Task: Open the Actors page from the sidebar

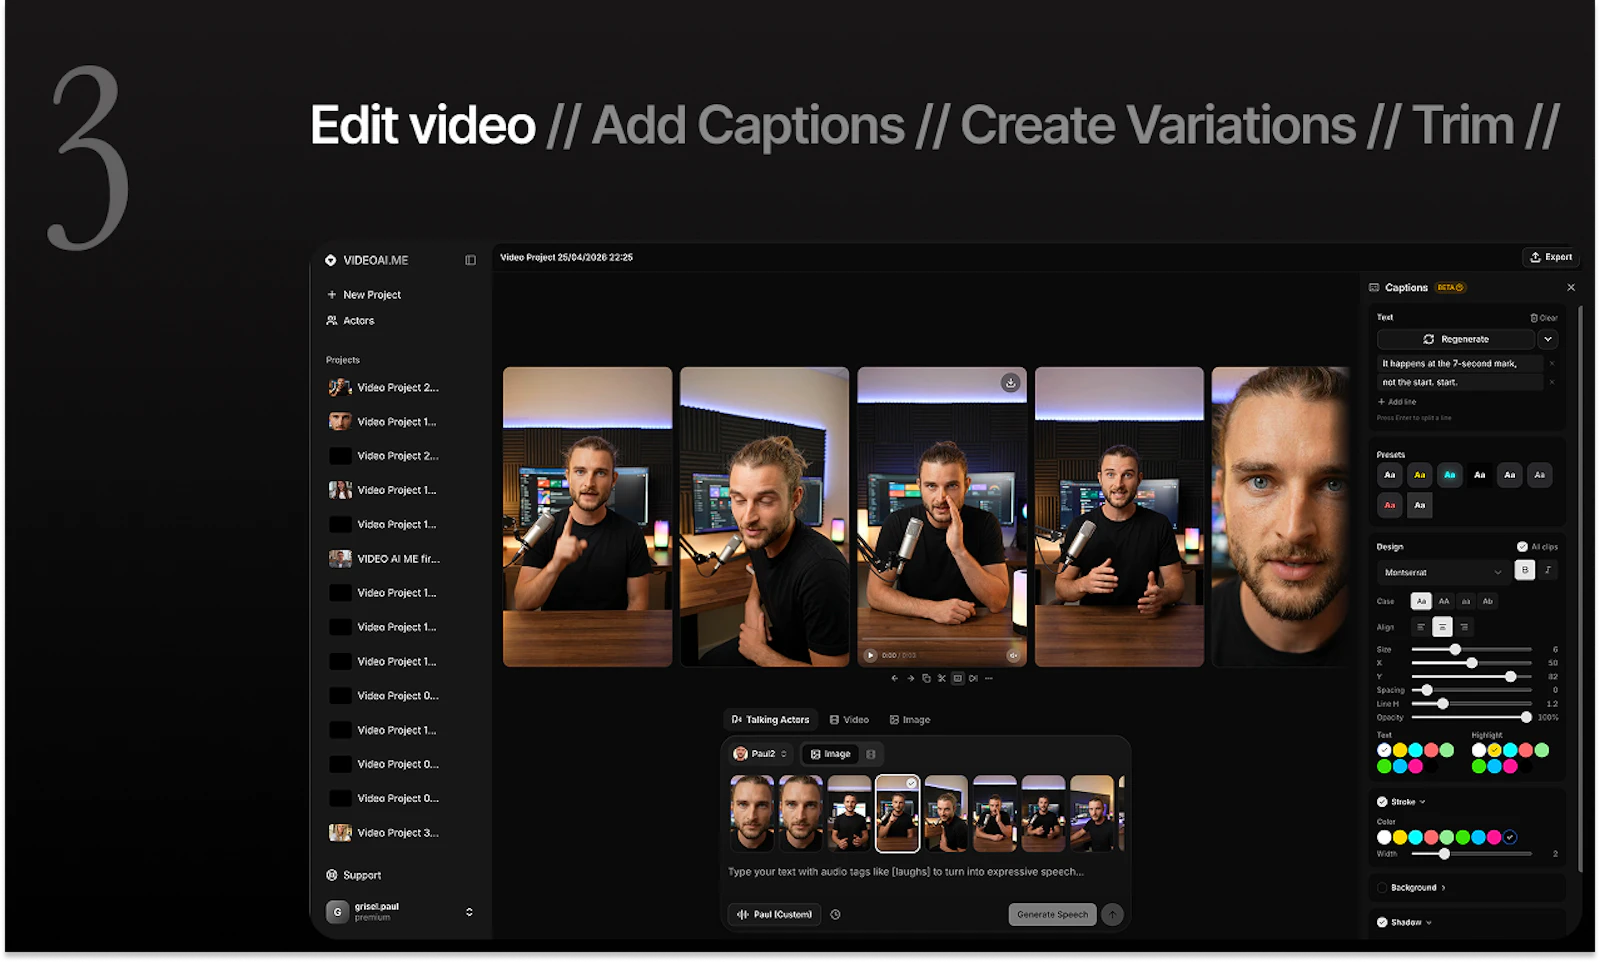Action: pyautogui.click(x=357, y=320)
